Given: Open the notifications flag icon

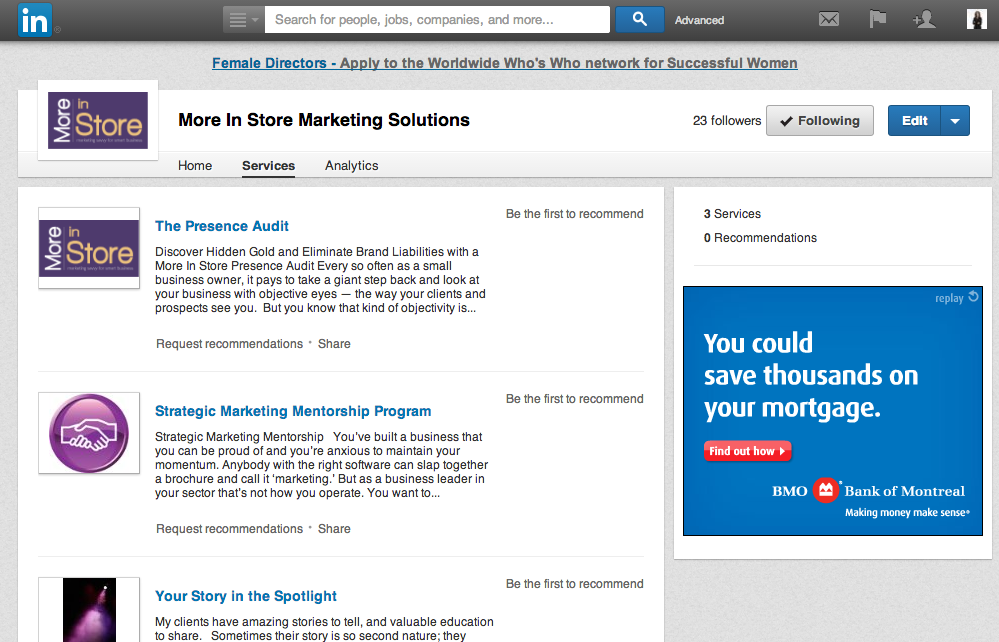Looking at the screenshot, I should [x=878, y=19].
